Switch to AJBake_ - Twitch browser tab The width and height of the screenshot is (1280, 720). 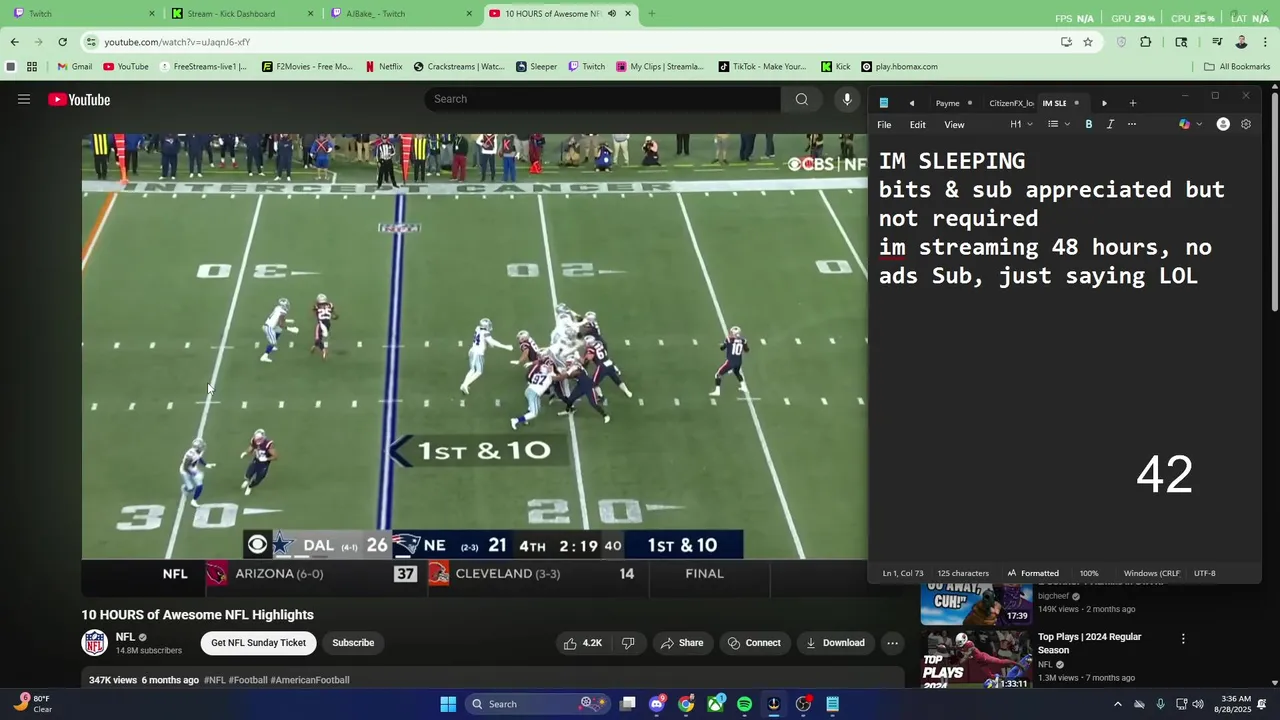(400, 14)
